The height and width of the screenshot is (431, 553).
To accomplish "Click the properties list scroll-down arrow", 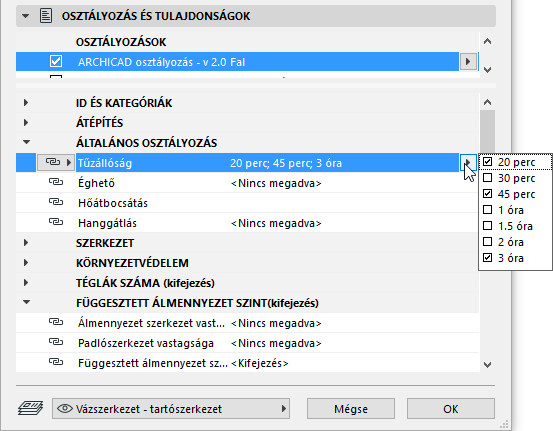I will click(x=487, y=364).
